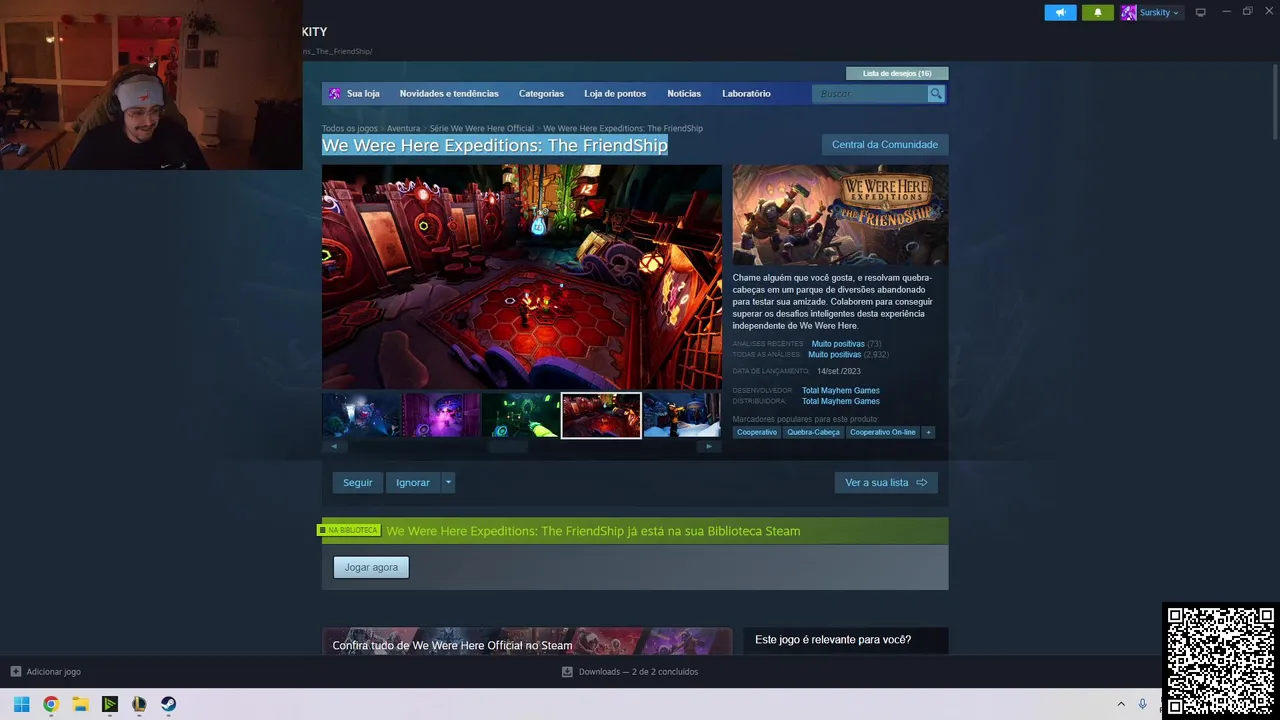Select the first blue screenshot thumbnail
The width and height of the screenshot is (1280, 720).
pyautogui.click(x=361, y=415)
